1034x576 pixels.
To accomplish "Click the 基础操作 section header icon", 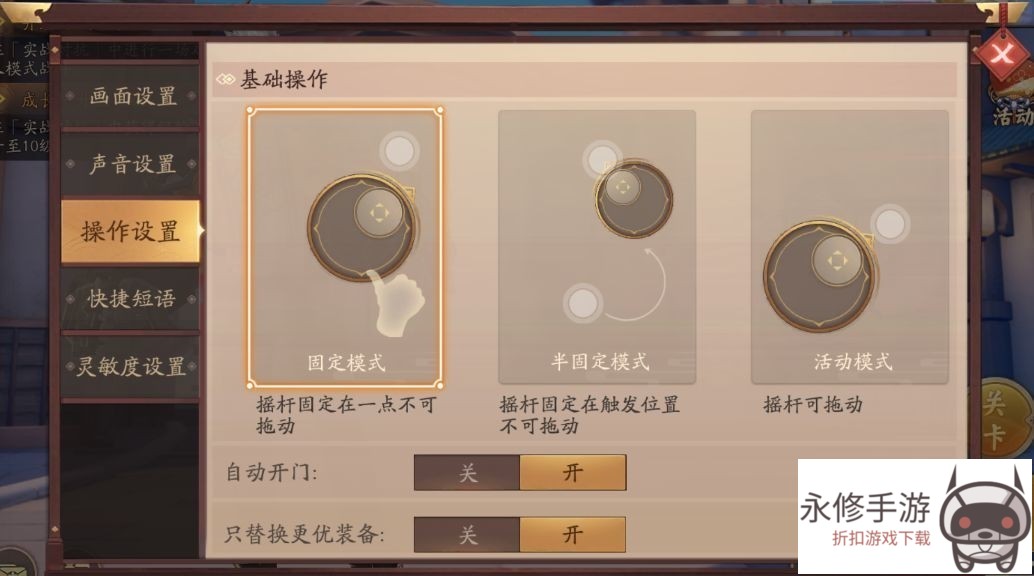I will [225, 80].
